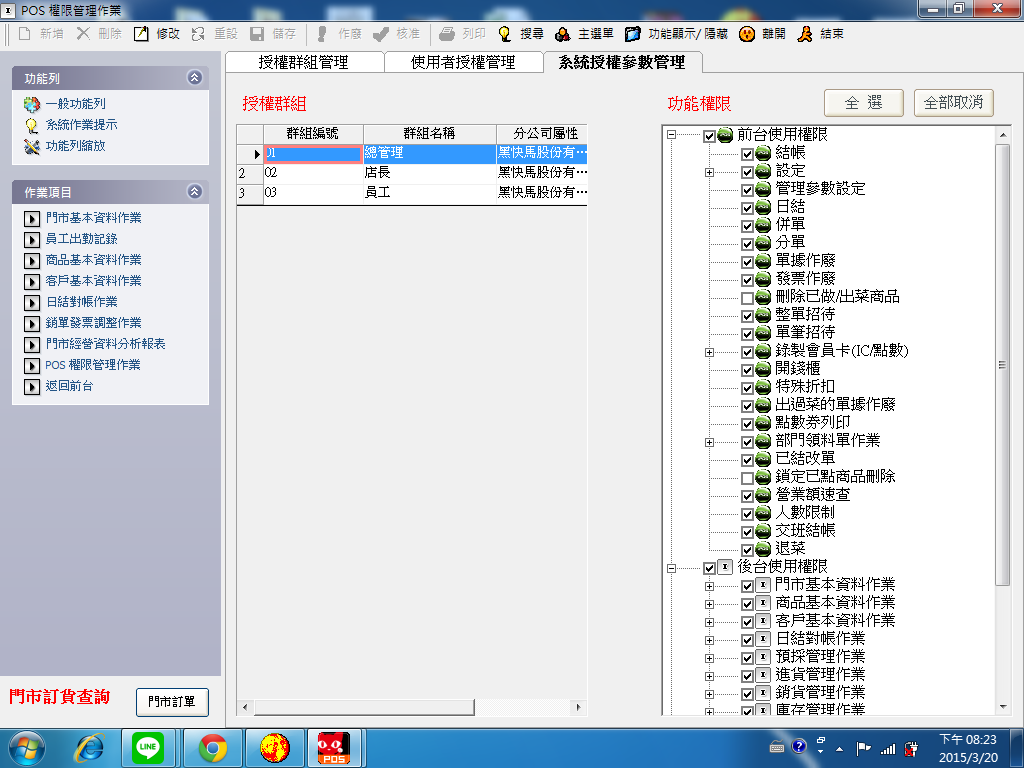Viewport: 1024px width, 768px height.
Task: Switch to the 使用者授權管理 tab
Action: tap(463, 62)
